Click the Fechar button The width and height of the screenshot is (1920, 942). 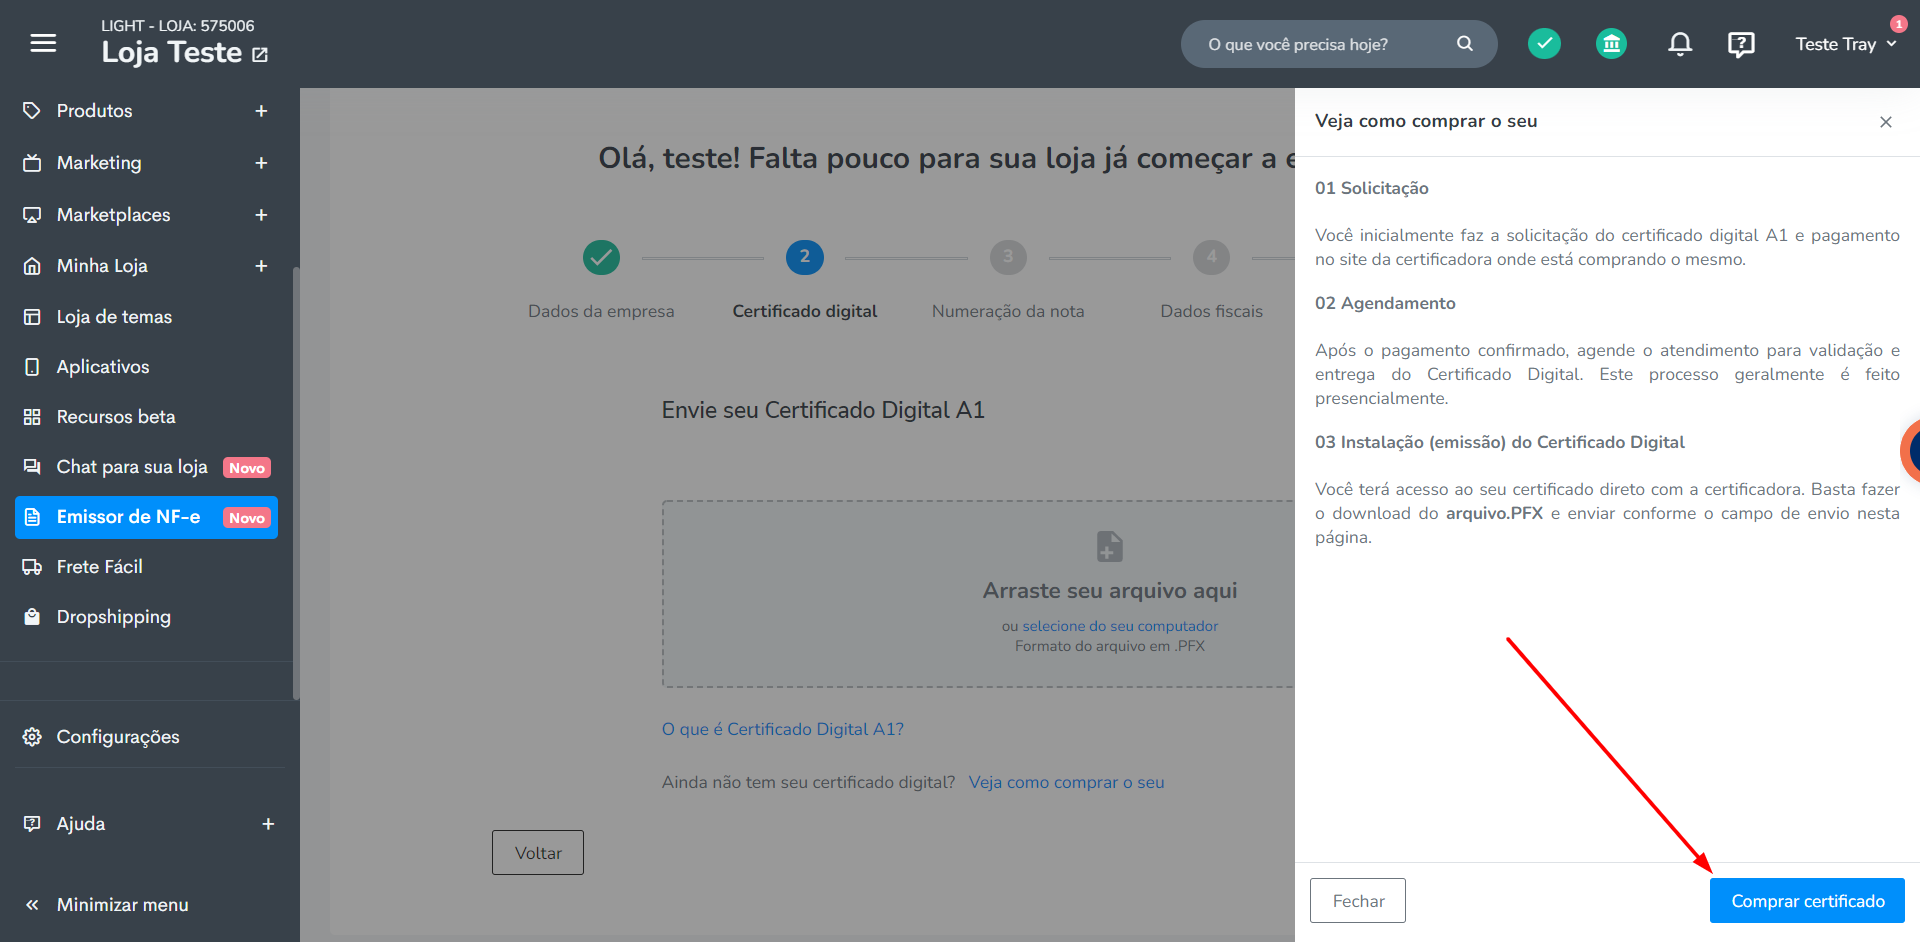pos(1358,901)
